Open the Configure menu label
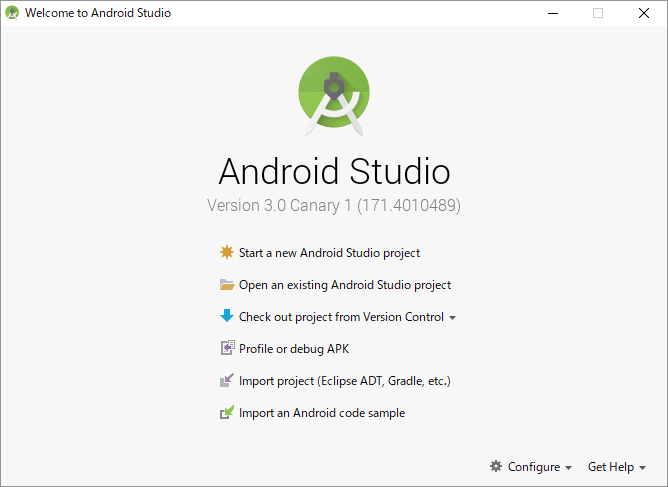668x487 pixels. pyautogui.click(x=533, y=467)
